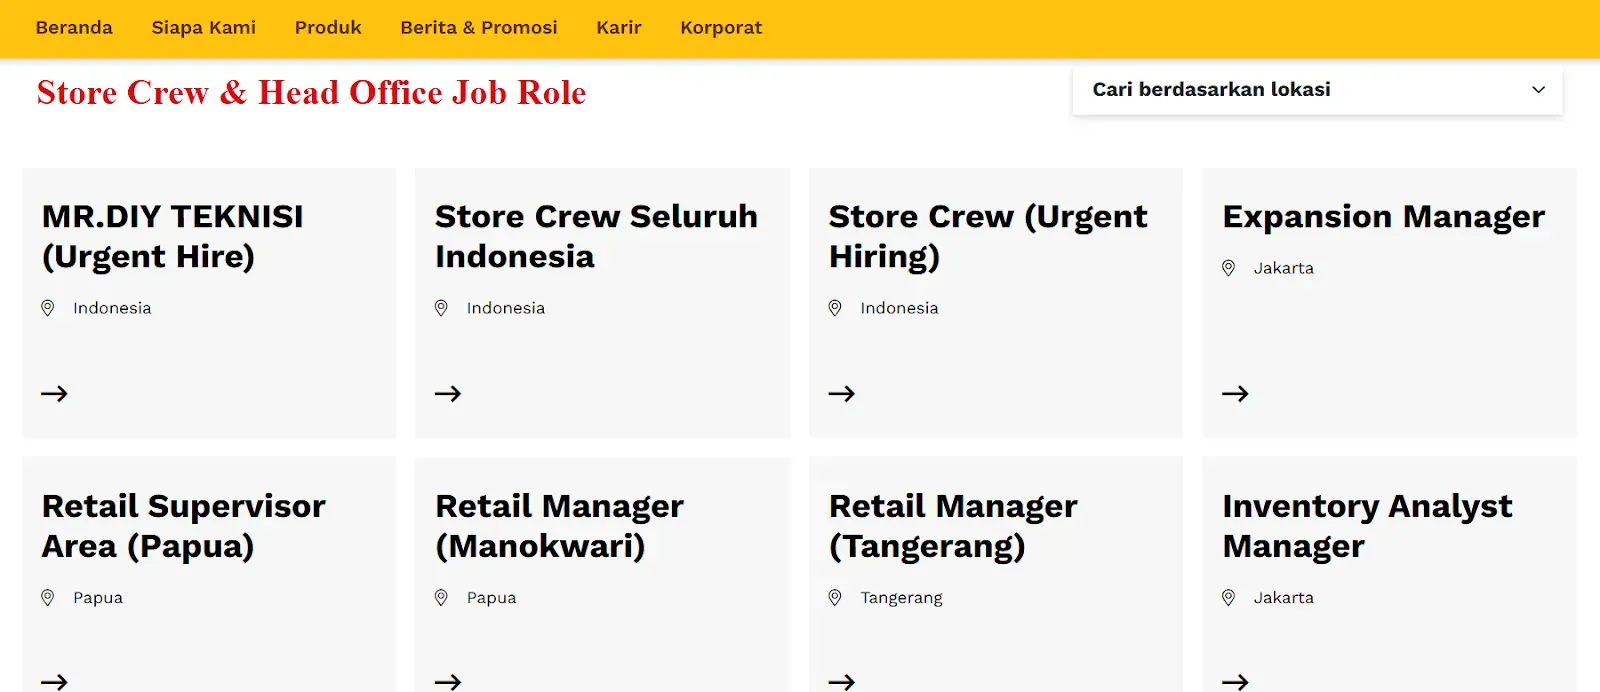The height and width of the screenshot is (692, 1600).
Task: Click Store Crew & Head Office Job Role heading
Action: [311, 93]
